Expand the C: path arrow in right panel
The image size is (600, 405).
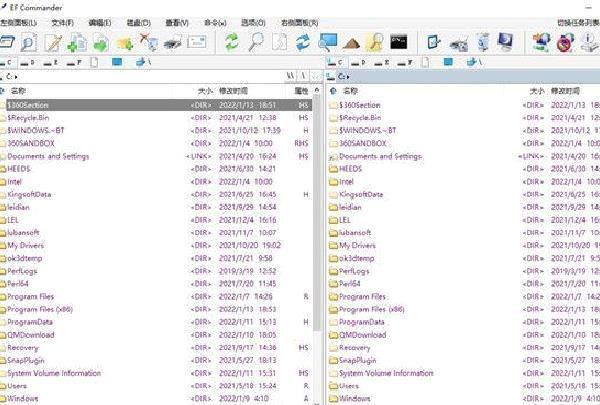(x=348, y=77)
